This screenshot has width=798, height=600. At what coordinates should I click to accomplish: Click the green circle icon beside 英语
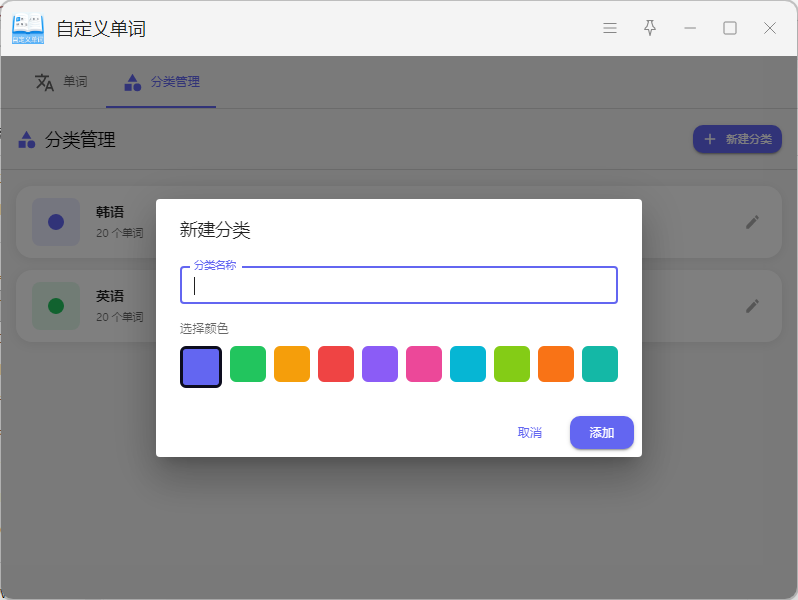tap(56, 306)
